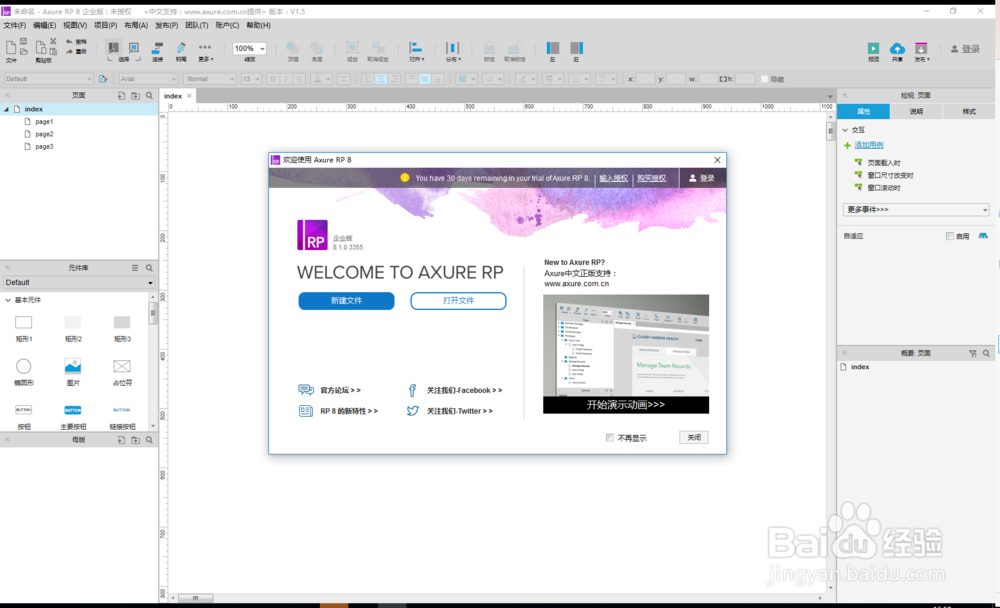1000x608 pixels.
Task: Click the 输入授权 link in trial banner
Action: point(614,178)
